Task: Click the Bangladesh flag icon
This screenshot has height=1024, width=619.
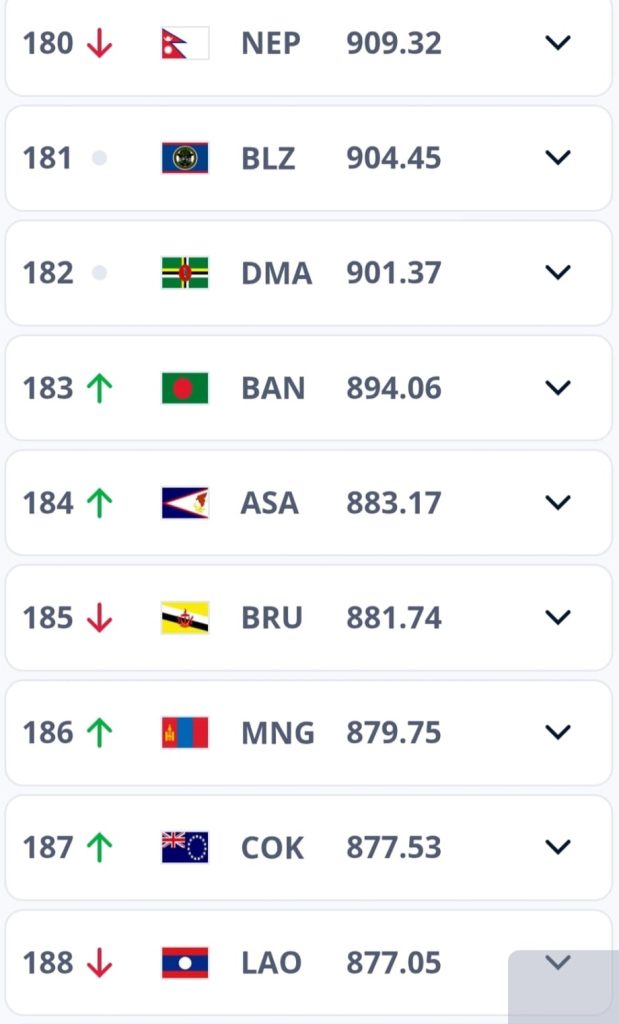Action: coord(185,388)
